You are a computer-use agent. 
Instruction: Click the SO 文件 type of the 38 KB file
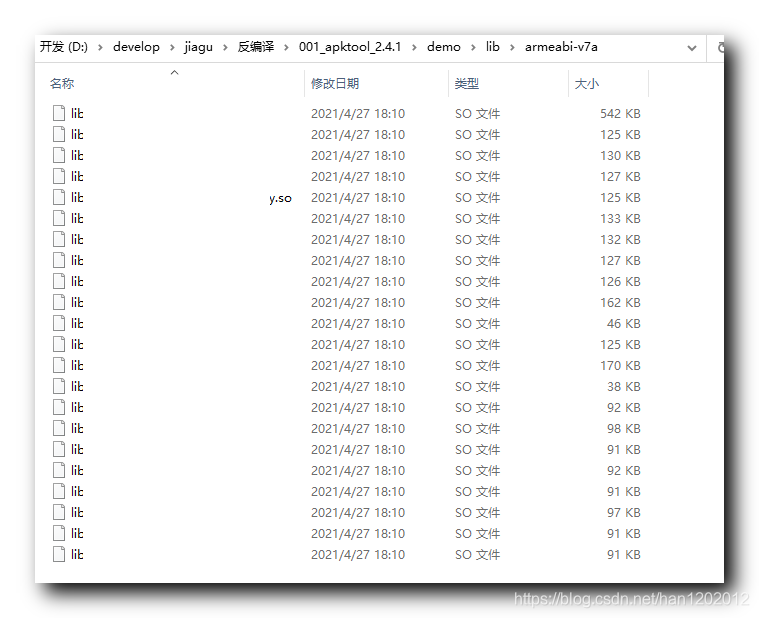[x=477, y=387]
